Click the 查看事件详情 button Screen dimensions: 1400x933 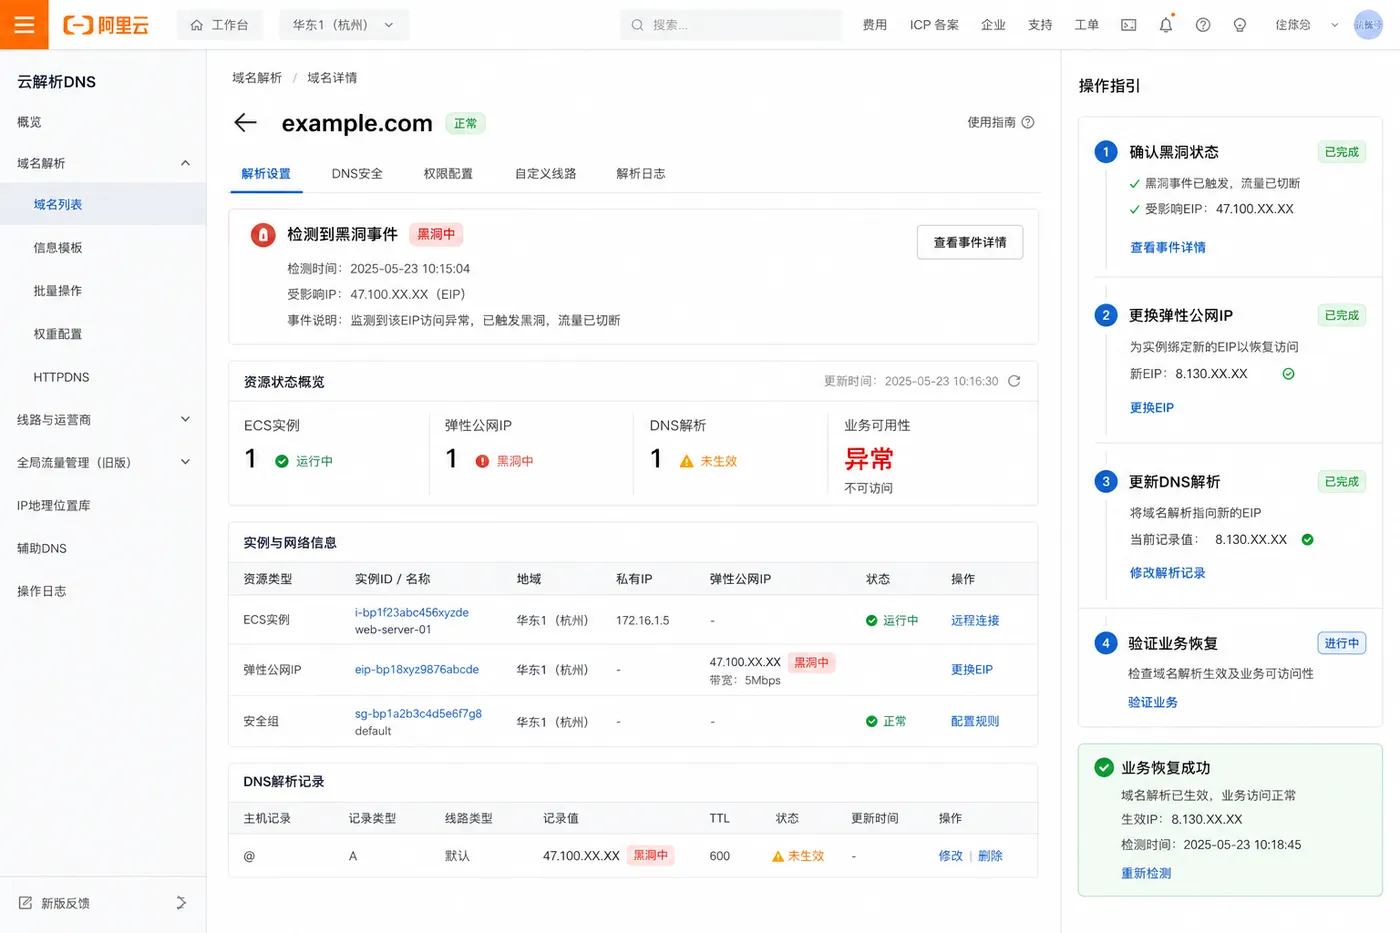(970, 242)
